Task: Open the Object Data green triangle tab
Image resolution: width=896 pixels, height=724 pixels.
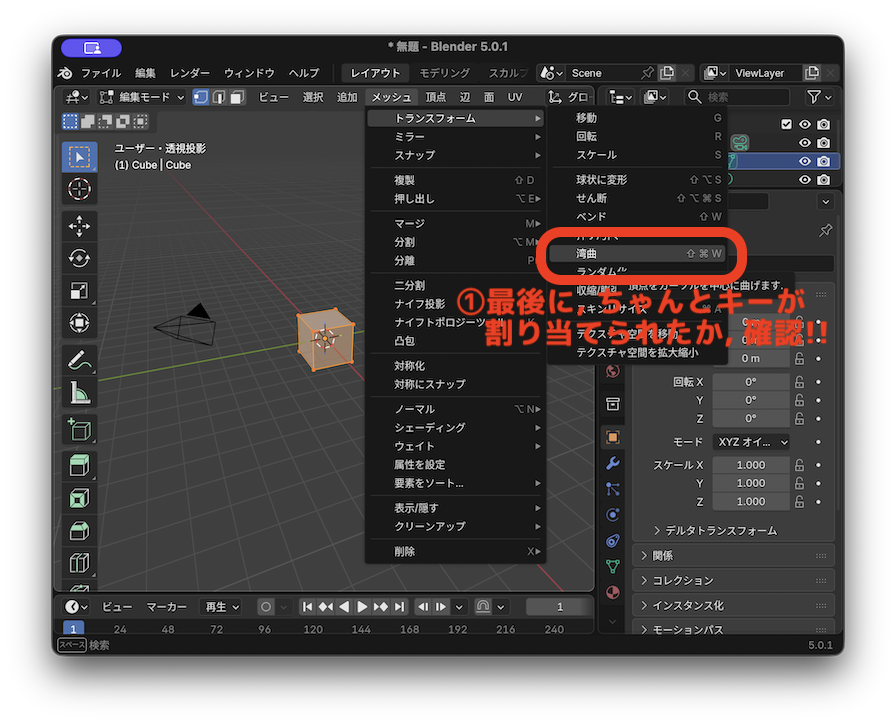Action: [613, 566]
